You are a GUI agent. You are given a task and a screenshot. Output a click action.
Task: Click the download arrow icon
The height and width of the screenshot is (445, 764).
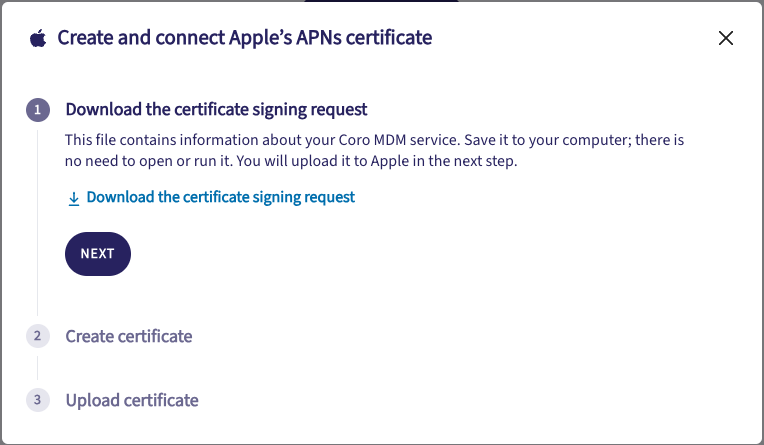(73, 198)
